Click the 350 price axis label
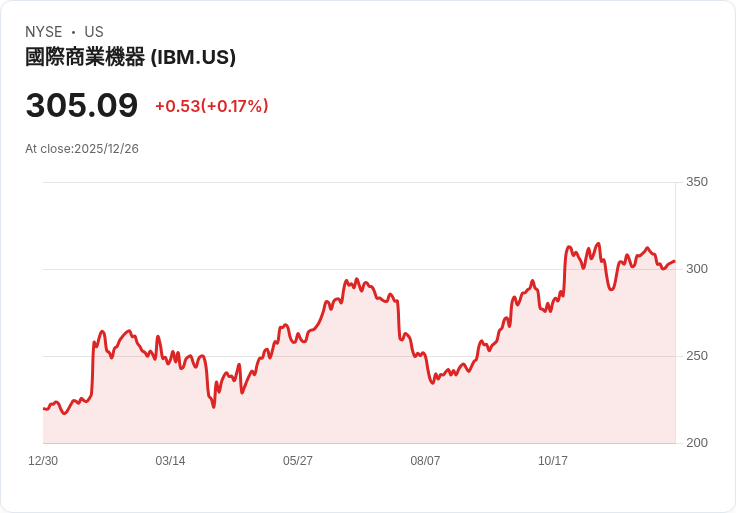The width and height of the screenshot is (736, 513). point(697,182)
